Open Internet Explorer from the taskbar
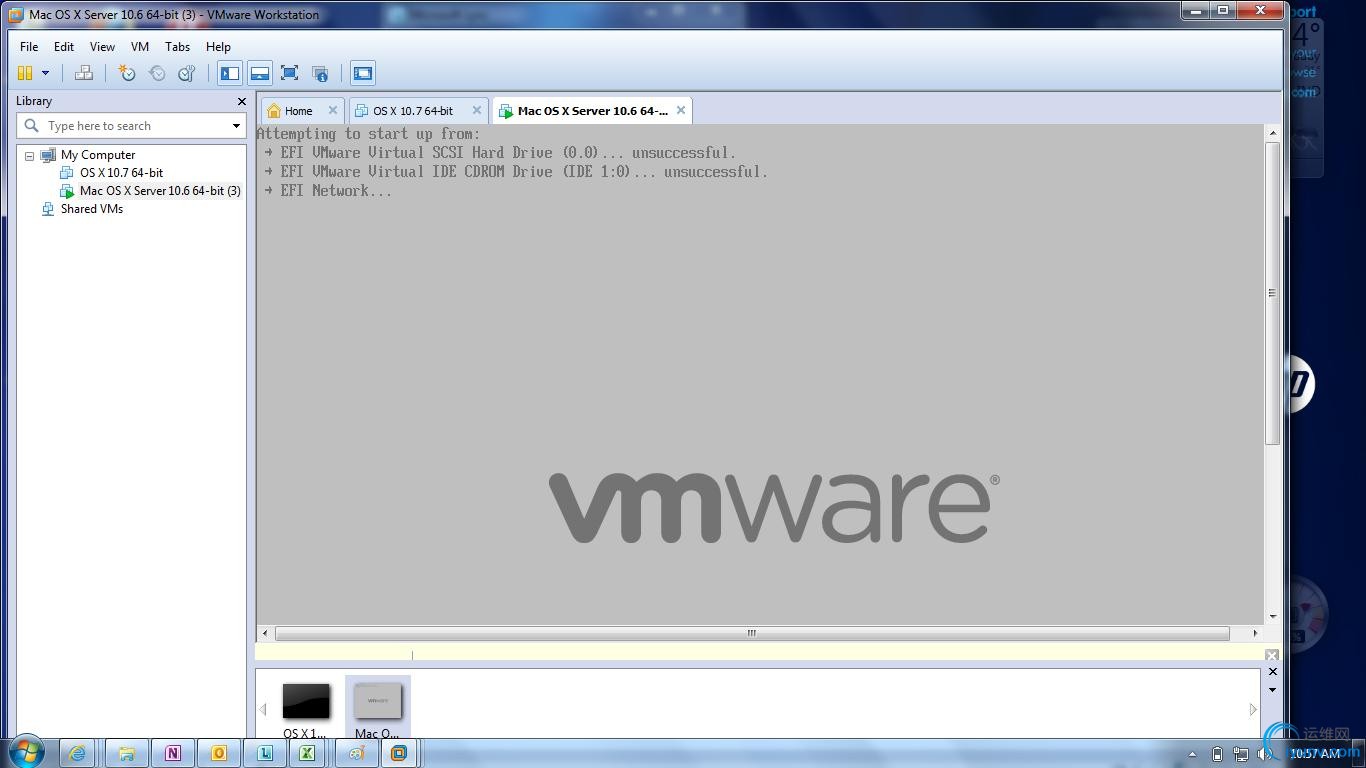 tap(77, 753)
